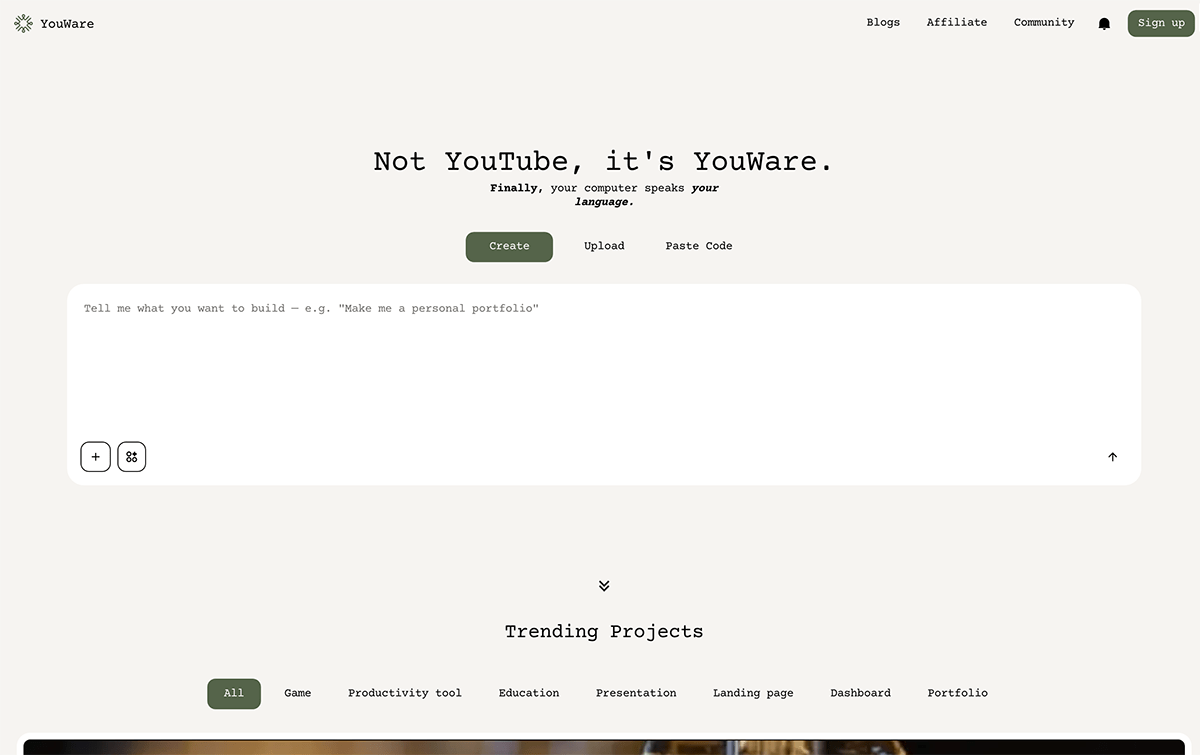Open notifications via the bell icon
Viewport: 1200px width, 755px height.
1104,22
